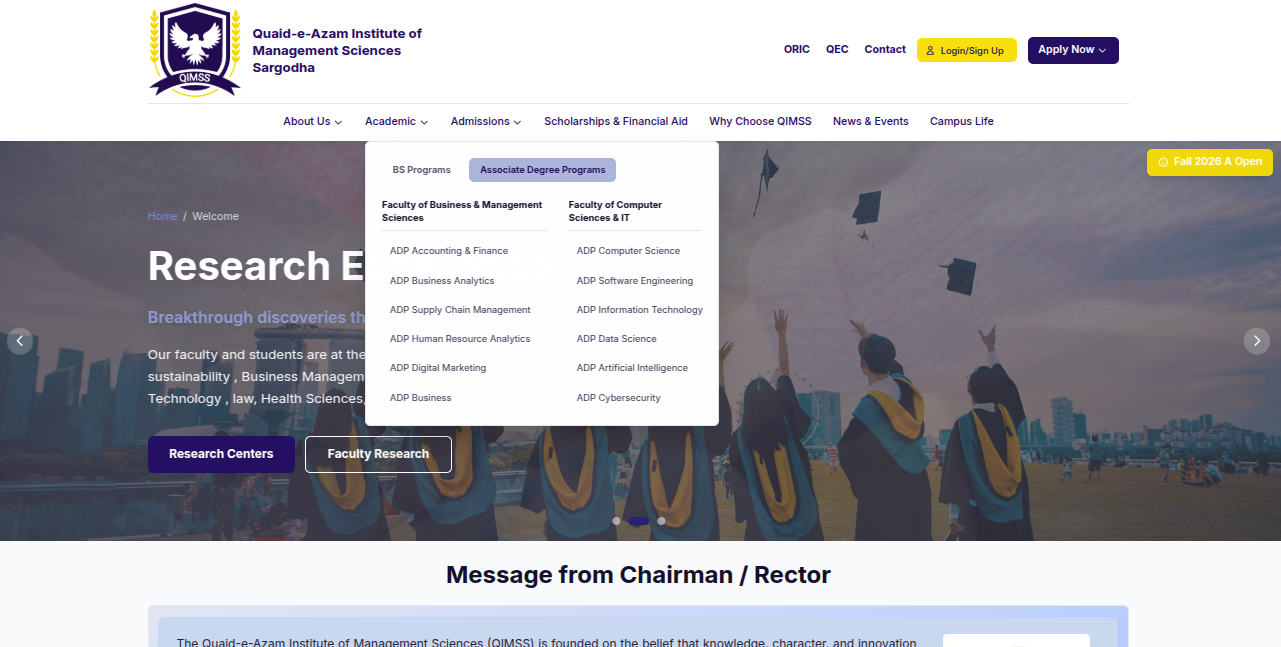Click the previous slide arrow on carousel
The width and height of the screenshot is (1281, 647).
(20, 341)
